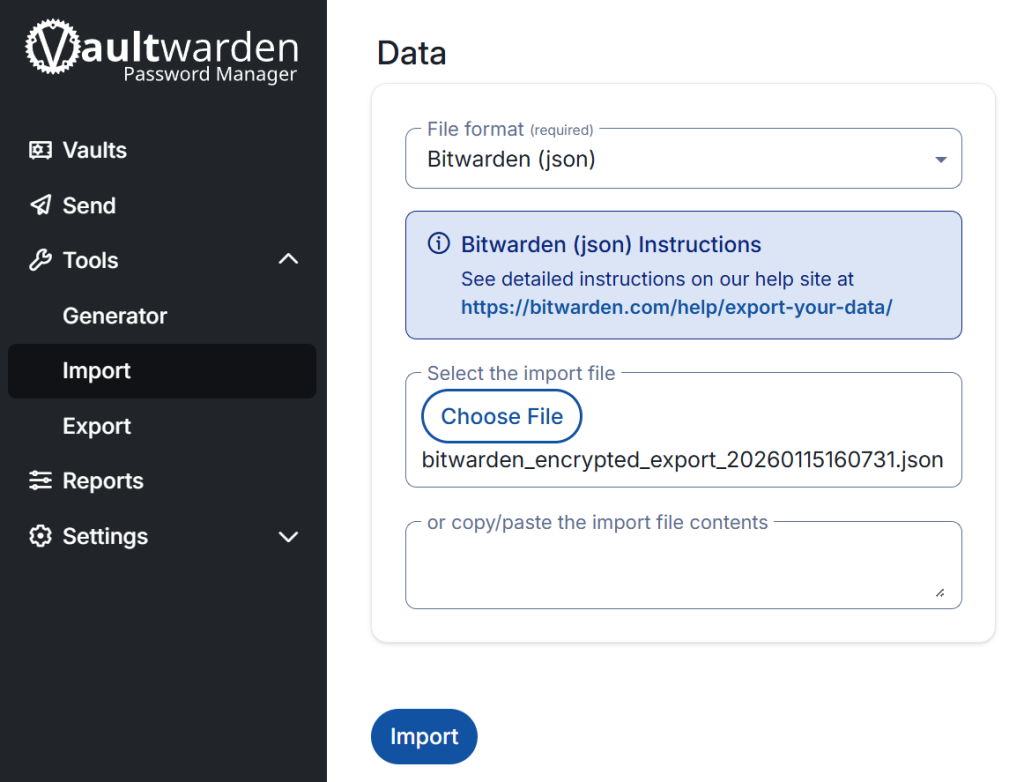Switch to the Generator page
1024x782 pixels.
[114, 315]
